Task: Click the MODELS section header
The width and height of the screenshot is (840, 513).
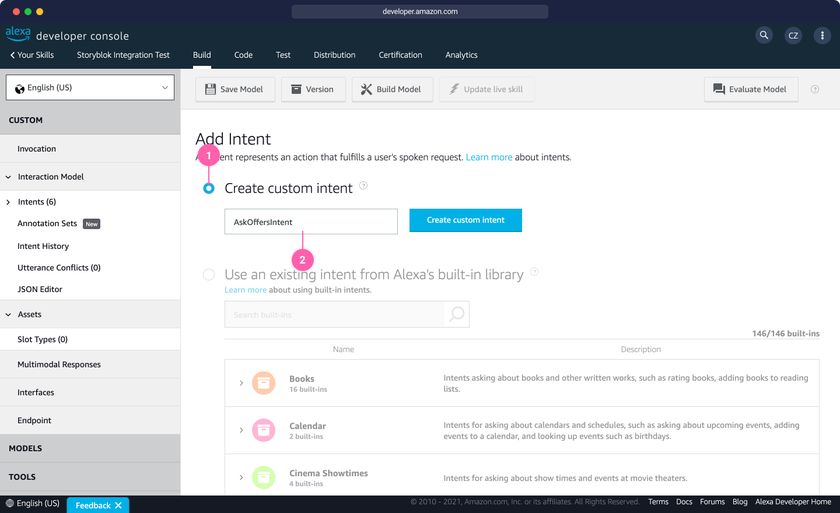Action: [x=90, y=448]
